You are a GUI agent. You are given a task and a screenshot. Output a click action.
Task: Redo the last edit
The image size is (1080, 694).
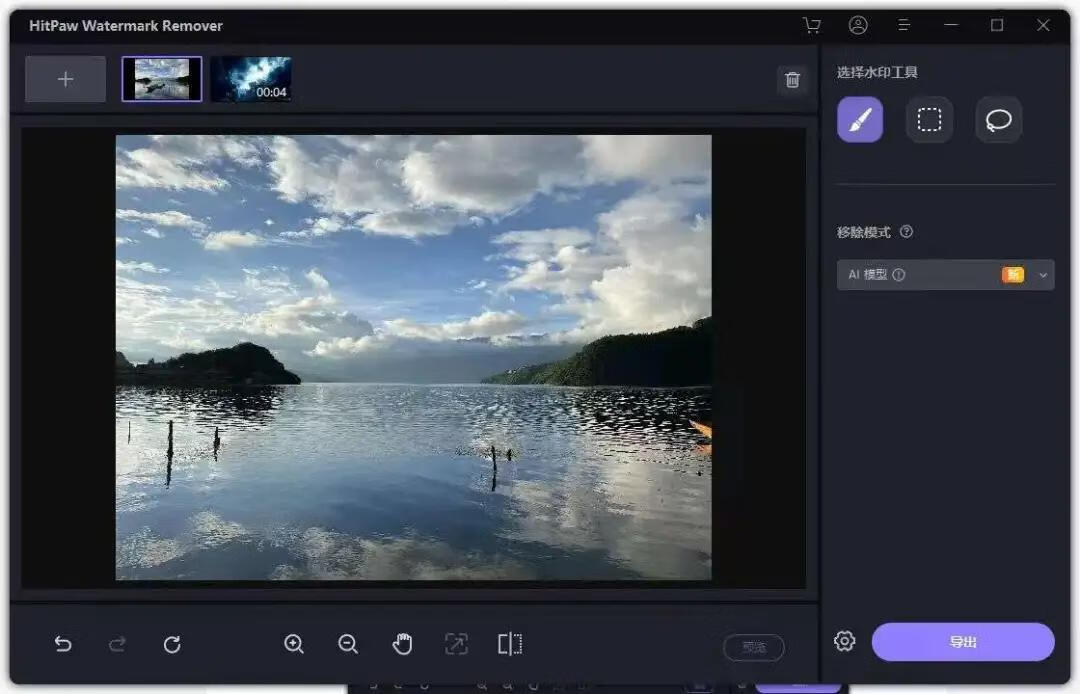coord(117,644)
